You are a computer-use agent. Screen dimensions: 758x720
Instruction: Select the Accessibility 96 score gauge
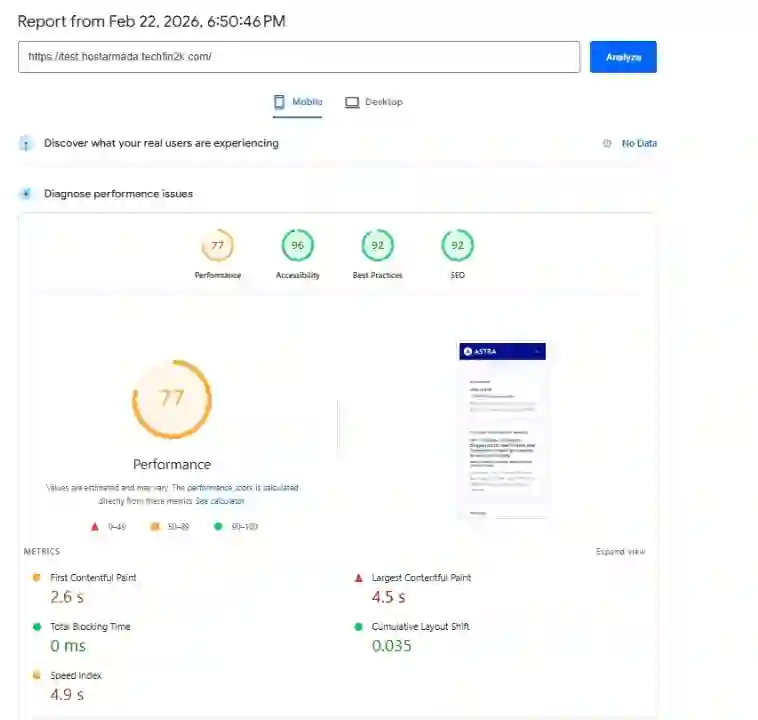pos(298,246)
